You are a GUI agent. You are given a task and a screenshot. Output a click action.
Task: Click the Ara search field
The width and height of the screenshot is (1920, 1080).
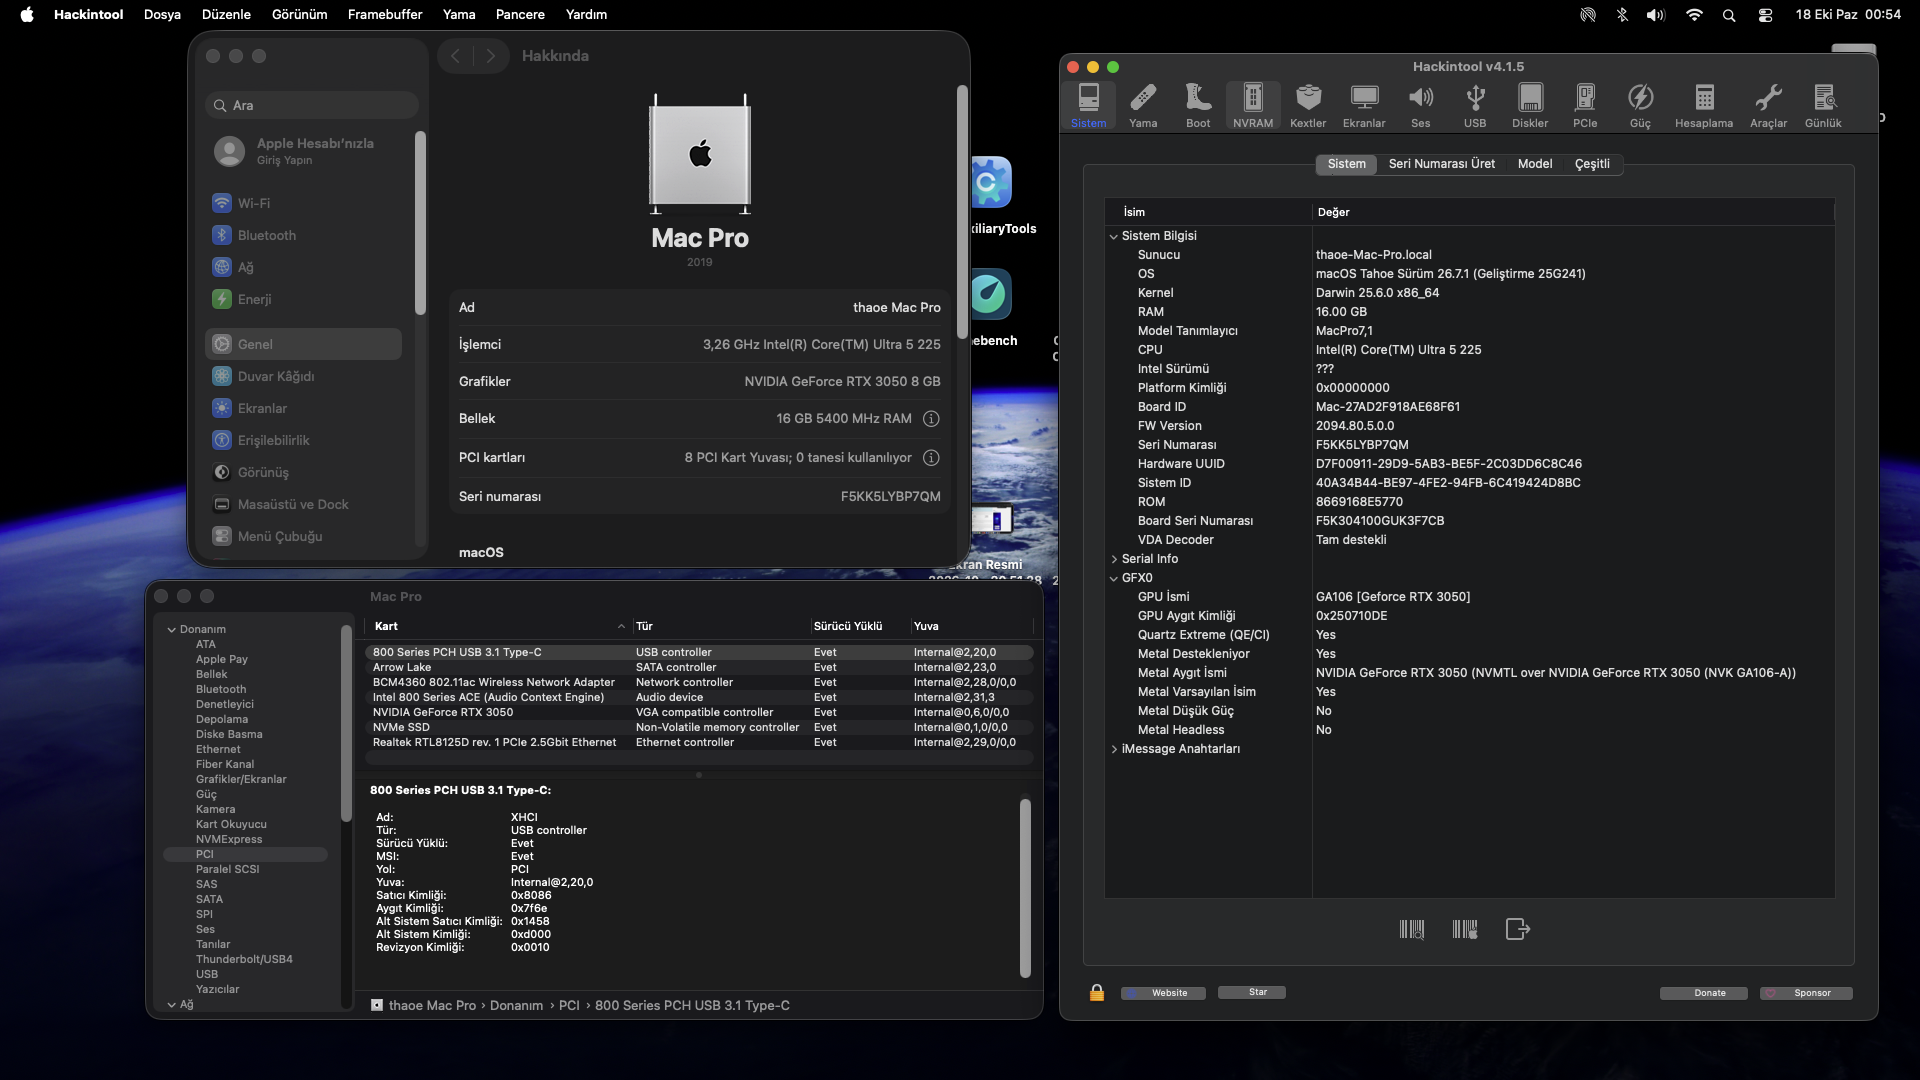pos(312,105)
